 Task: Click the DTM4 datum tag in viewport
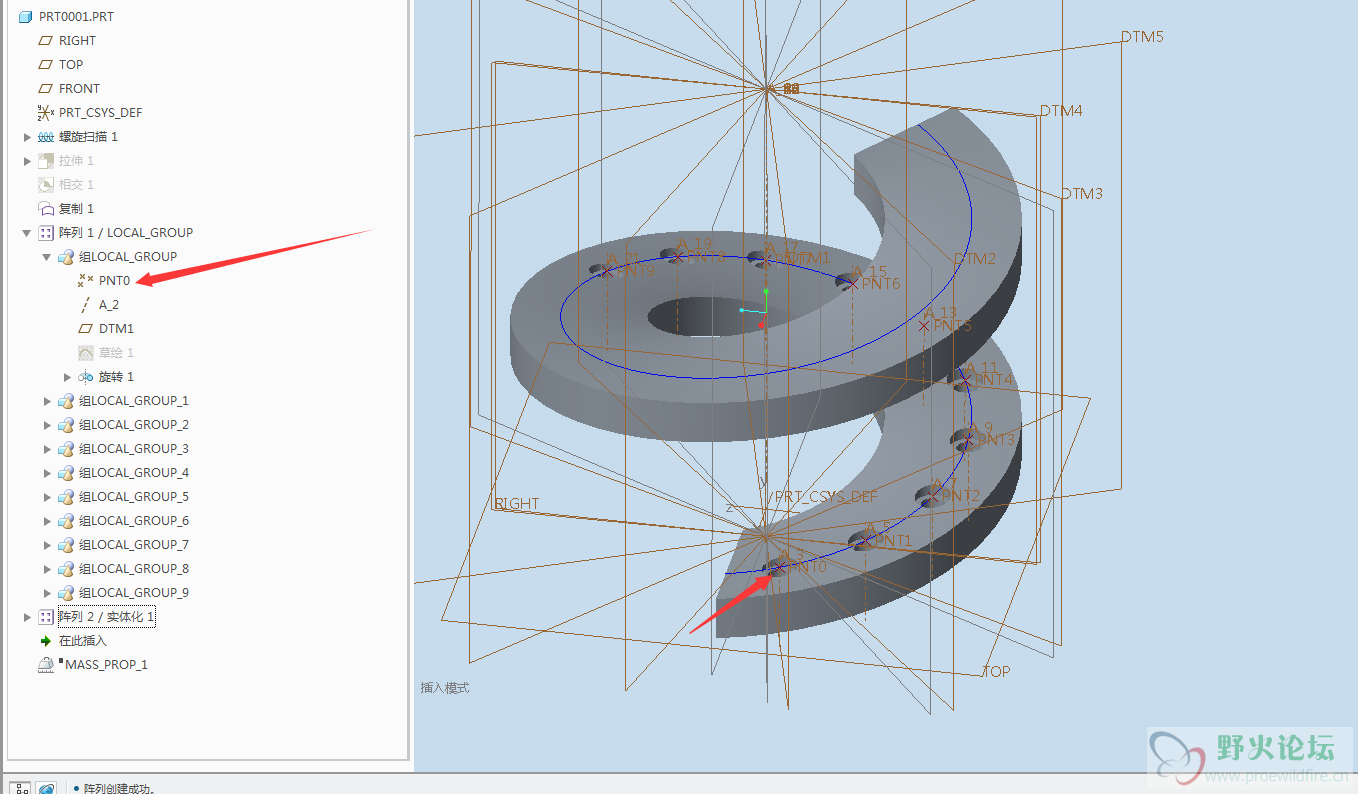pyautogui.click(x=1061, y=111)
